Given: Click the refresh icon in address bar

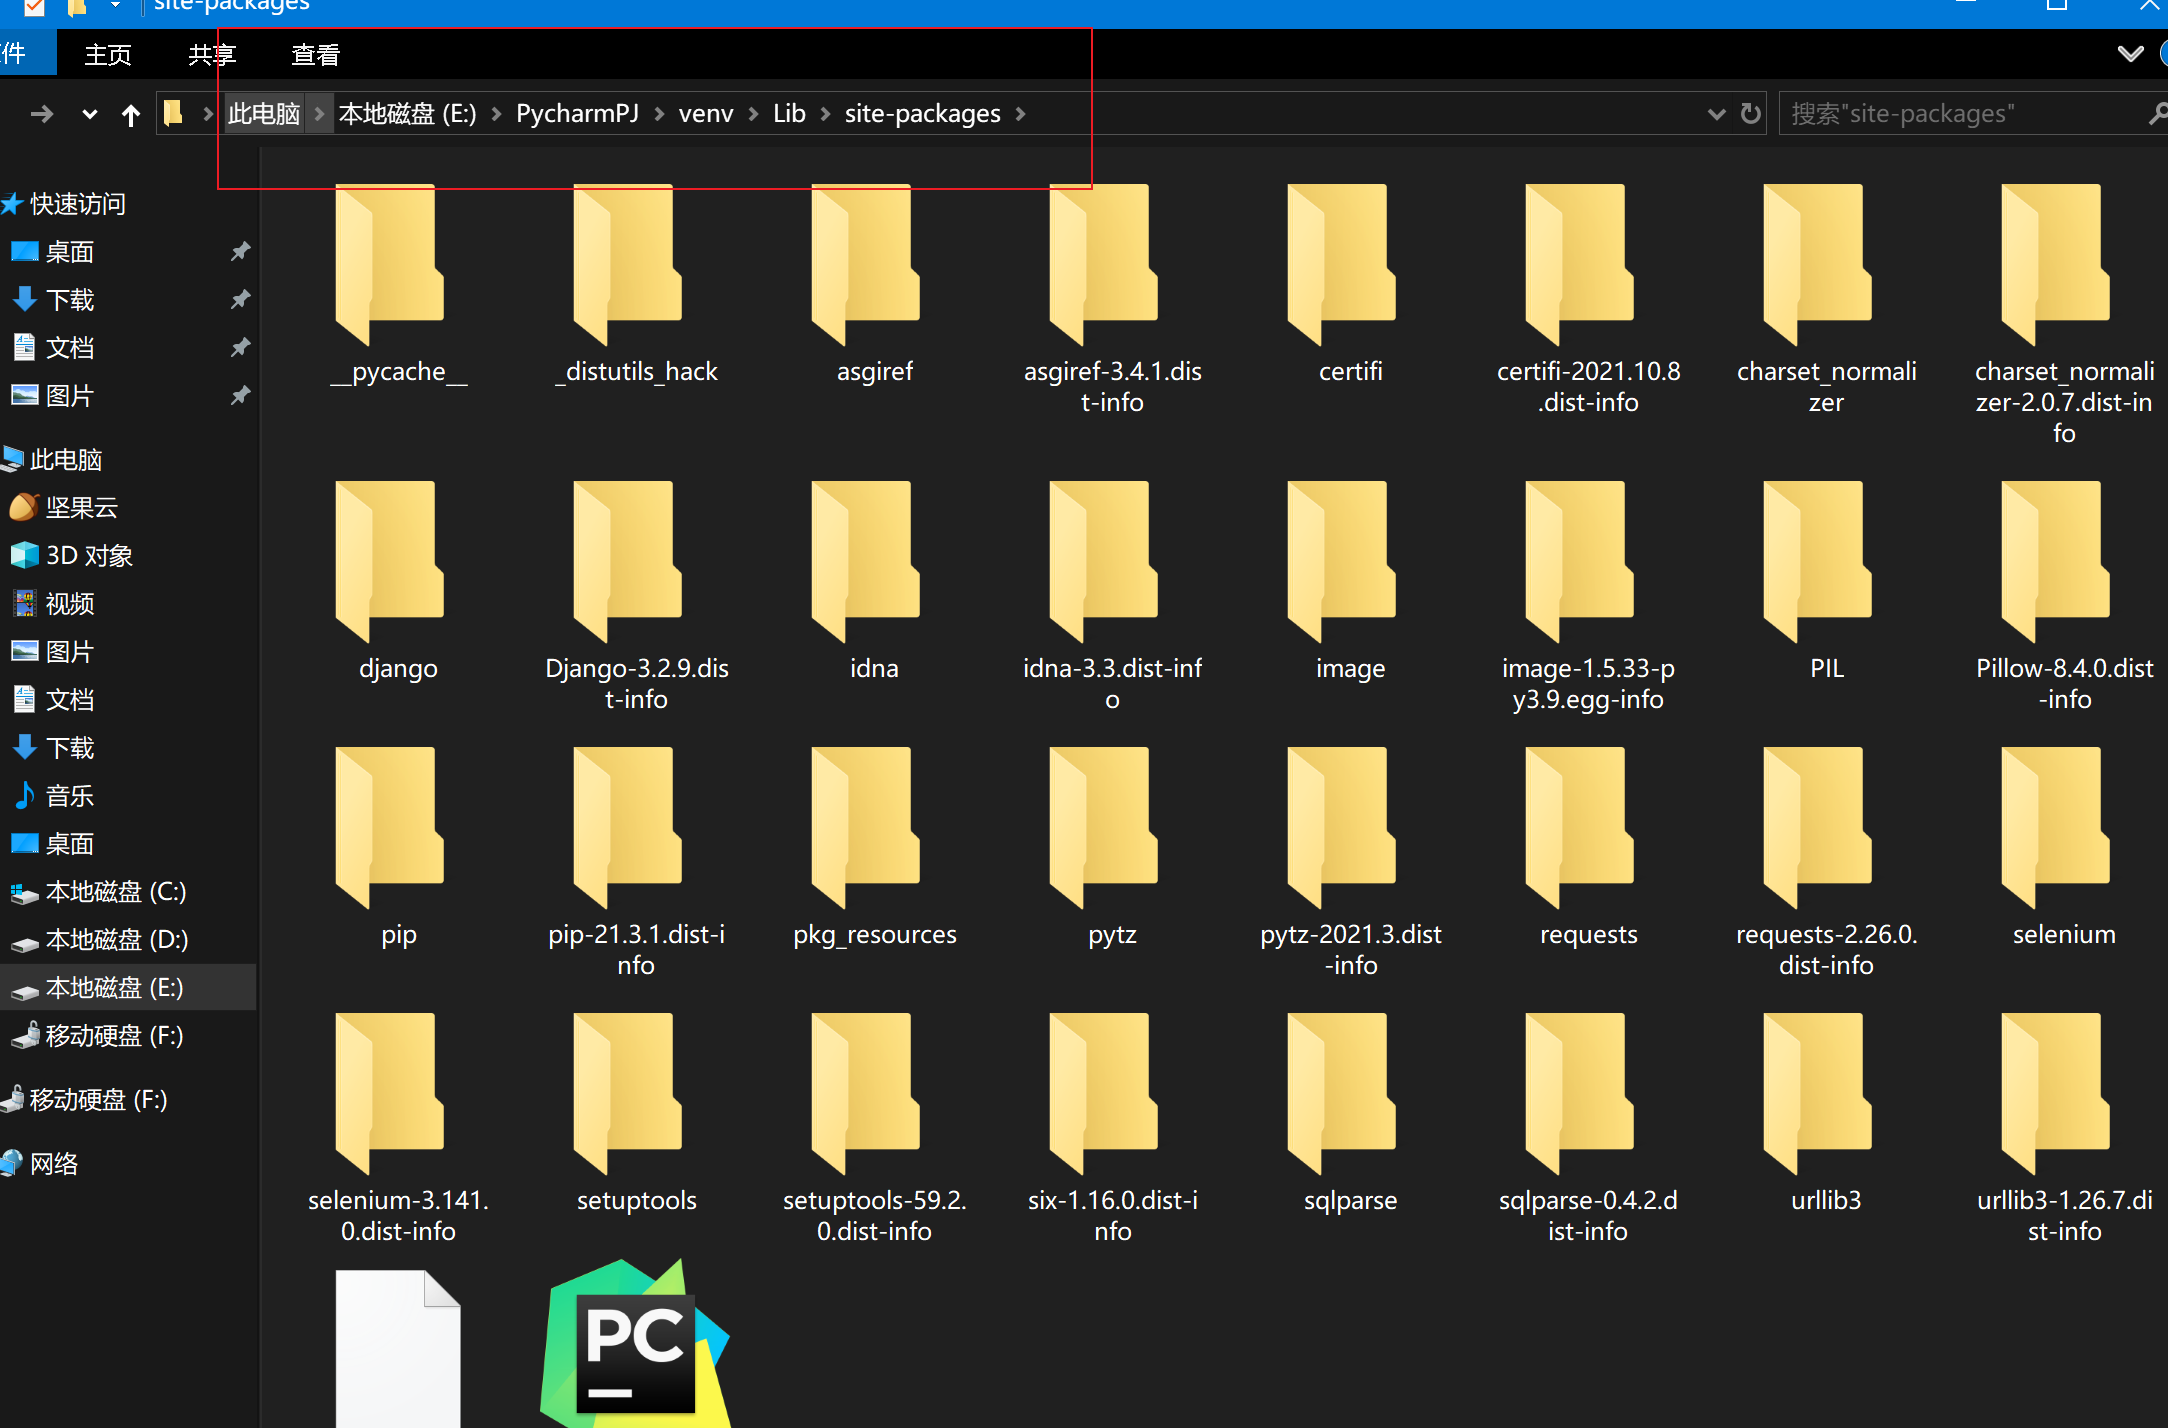Looking at the screenshot, I should 1750,114.
